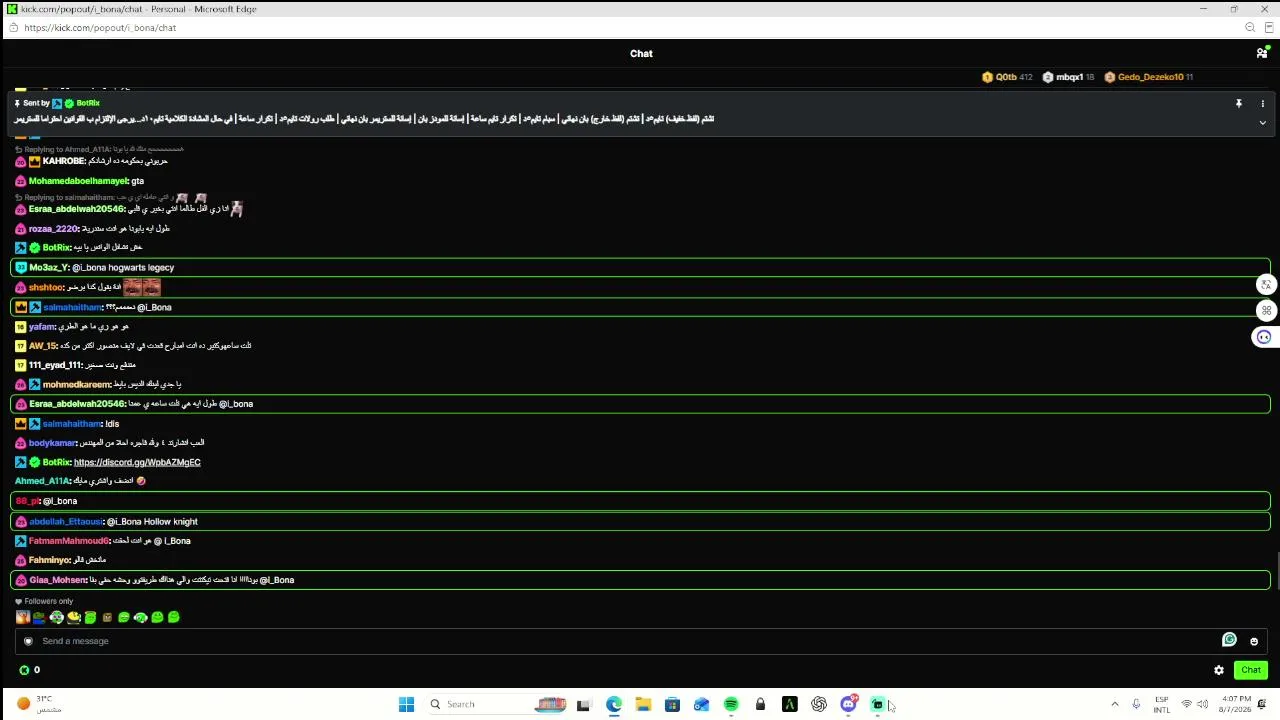Open File Explorer from the taskbar
The height and width of the screenshot is (720, 1280).
click(643, 704)
